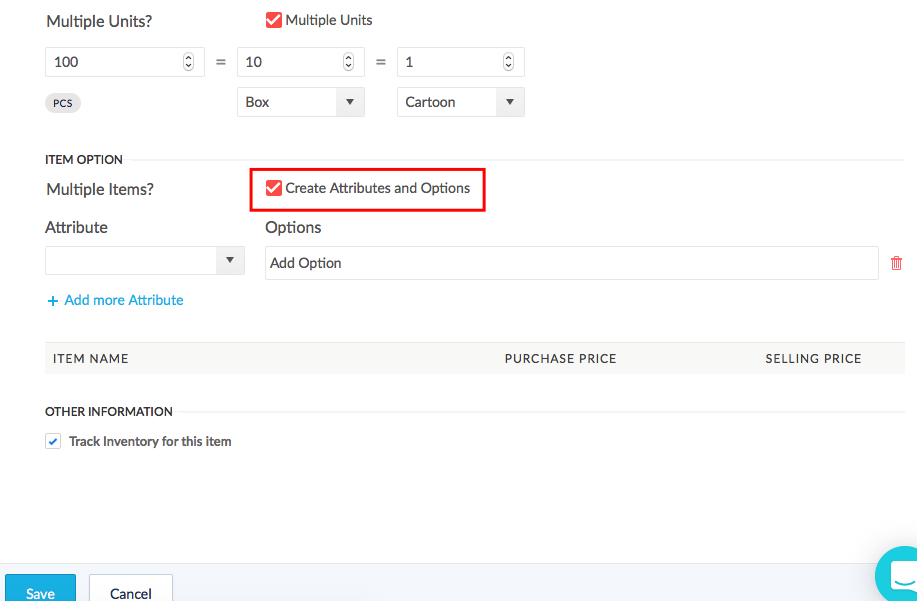Click the Options label

[x=293, y=227]
